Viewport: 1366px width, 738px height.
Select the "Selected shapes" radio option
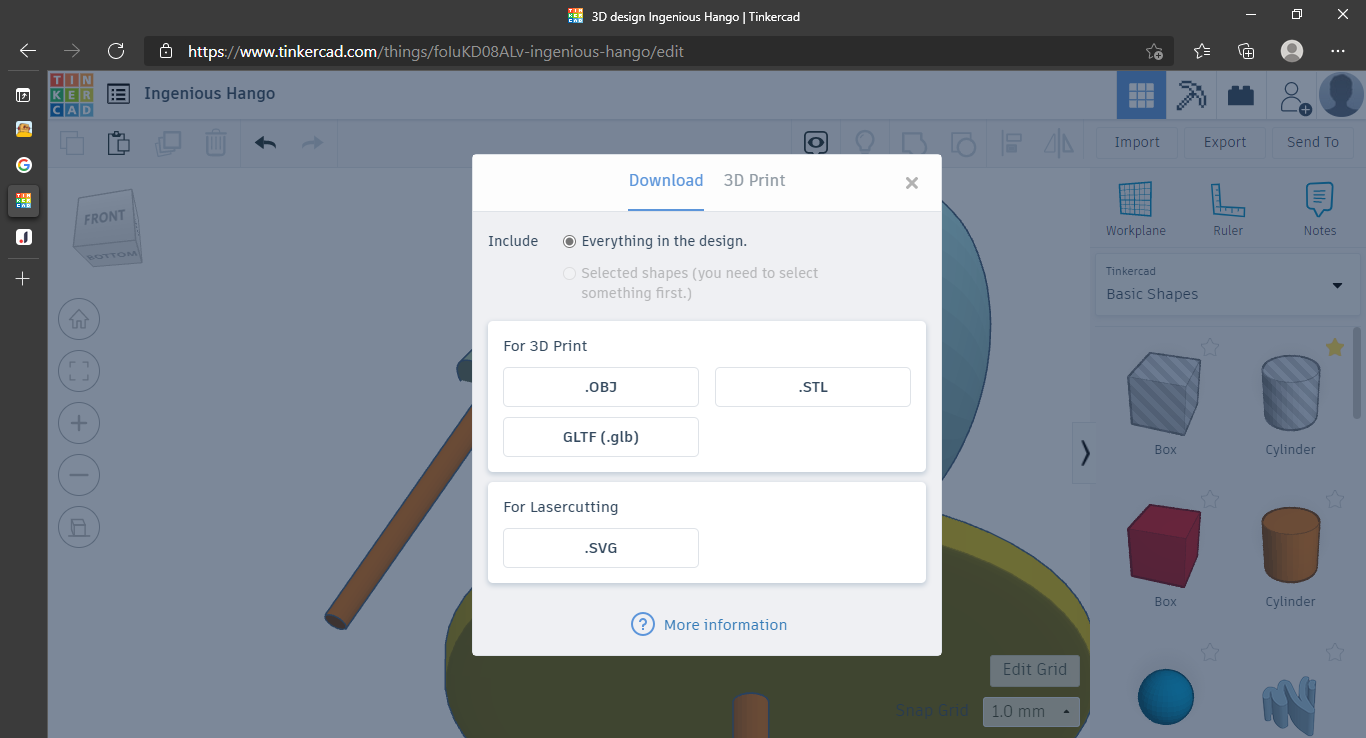pos(570,273)
